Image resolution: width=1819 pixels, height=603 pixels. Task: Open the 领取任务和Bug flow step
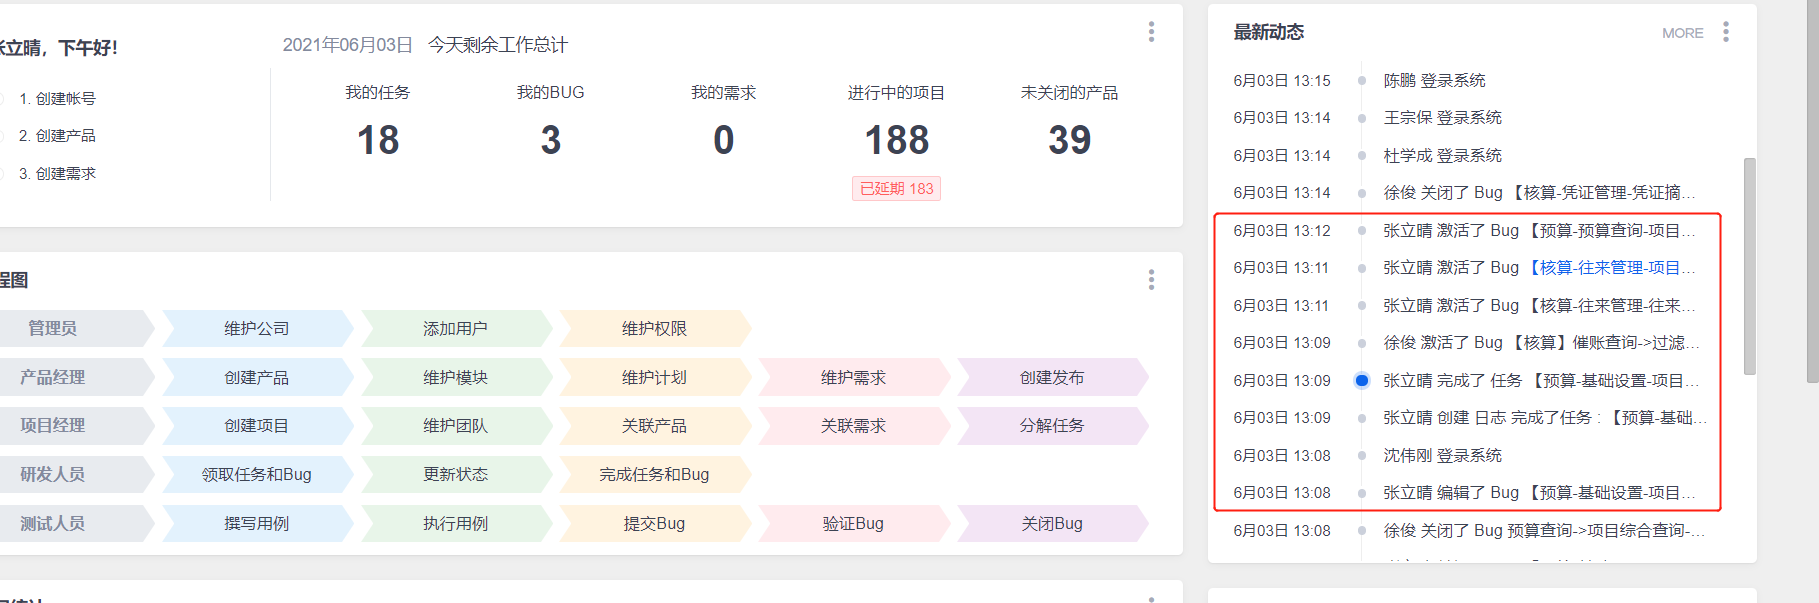pyautogui.click(x=257, y=474)
